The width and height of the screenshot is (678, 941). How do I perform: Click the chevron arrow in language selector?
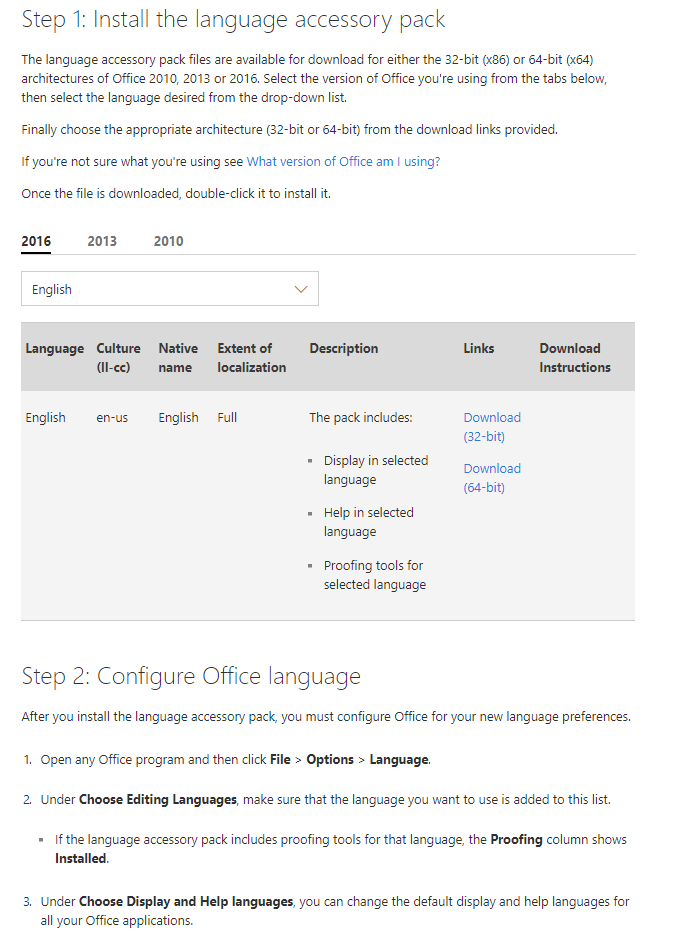coord(301,289)
